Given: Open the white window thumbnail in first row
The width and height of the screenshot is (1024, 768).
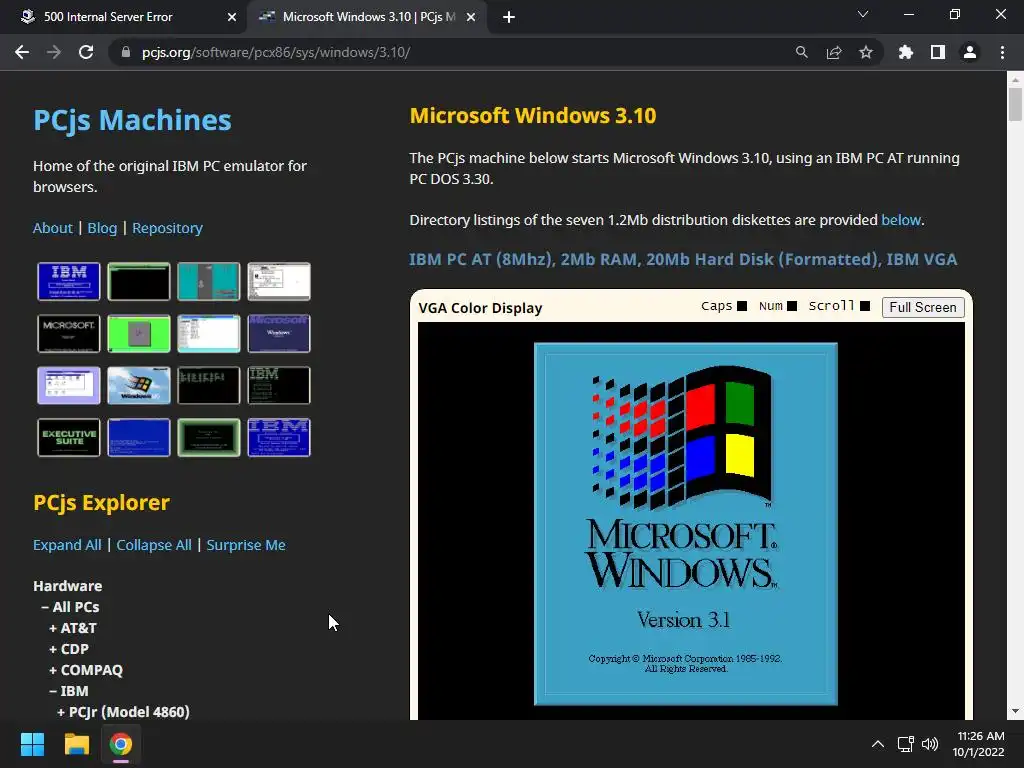Looking at the screenshot, I should (279, 281).
